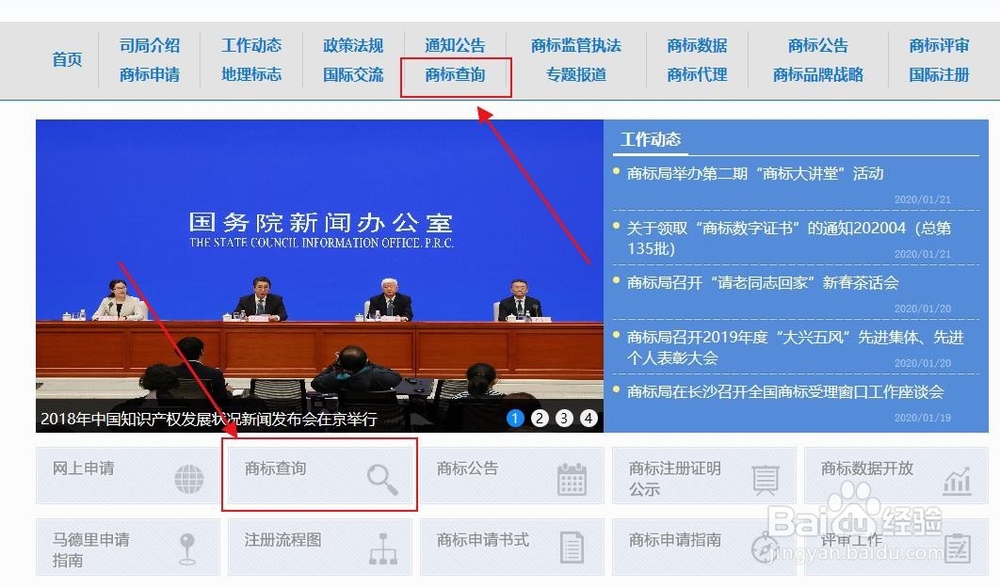
Task: Open the 商标公告 quick-link tile label
Action: pos(467,468)
